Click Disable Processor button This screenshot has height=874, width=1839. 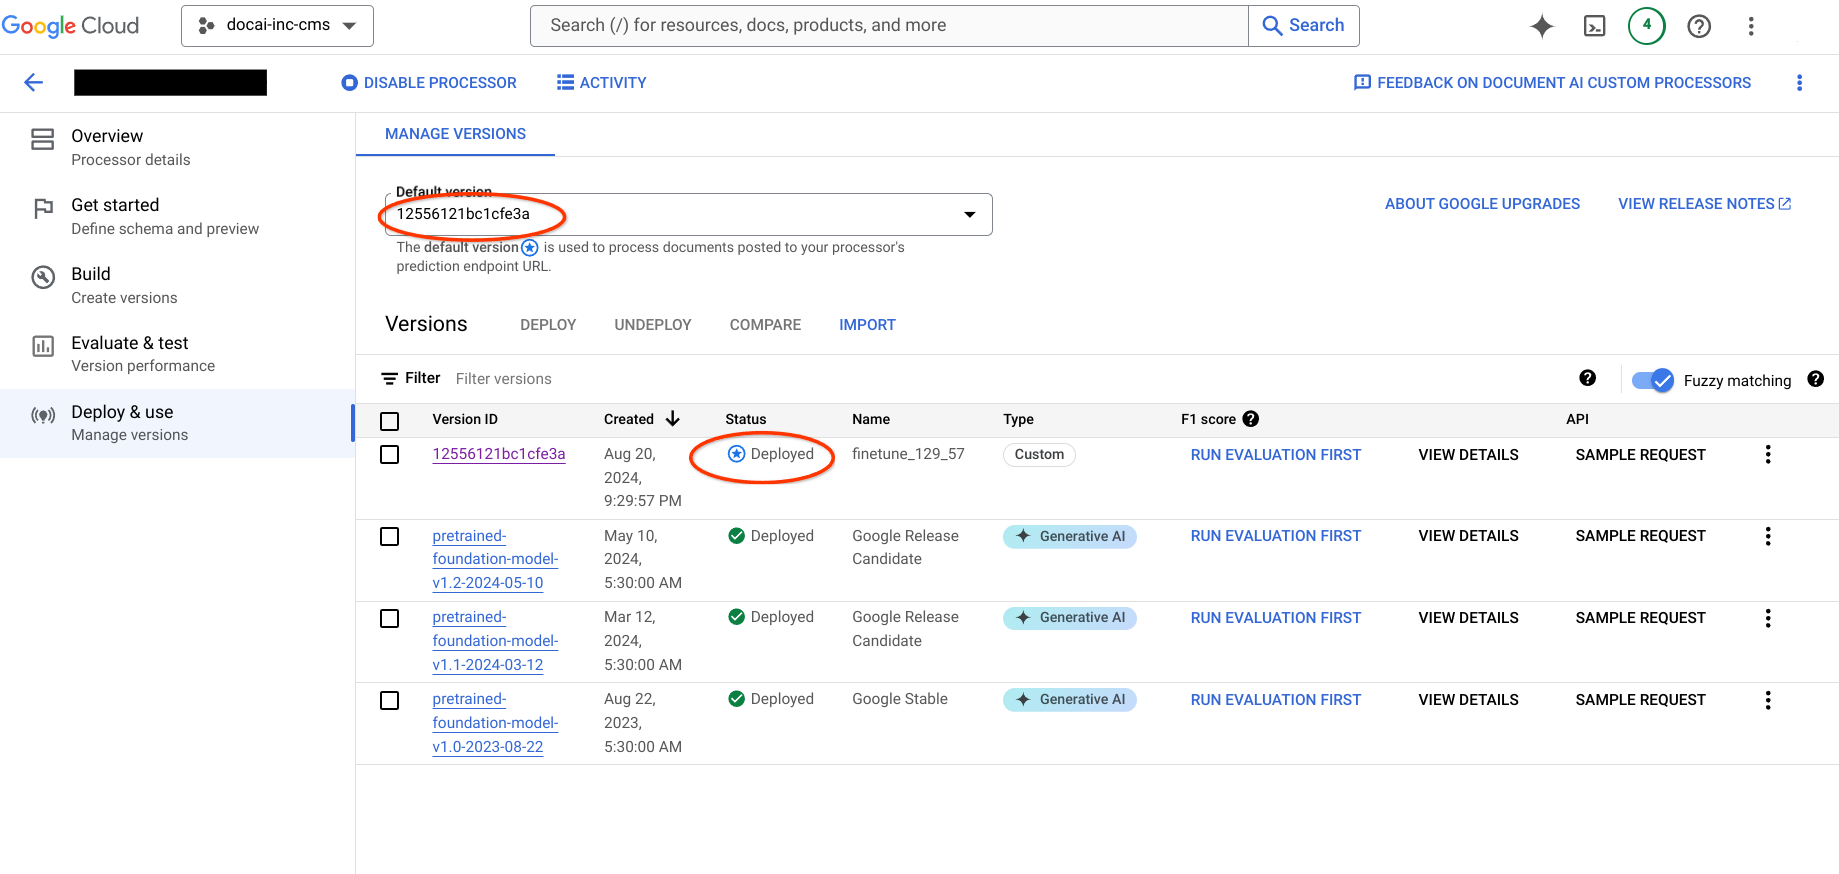[429, 83]
